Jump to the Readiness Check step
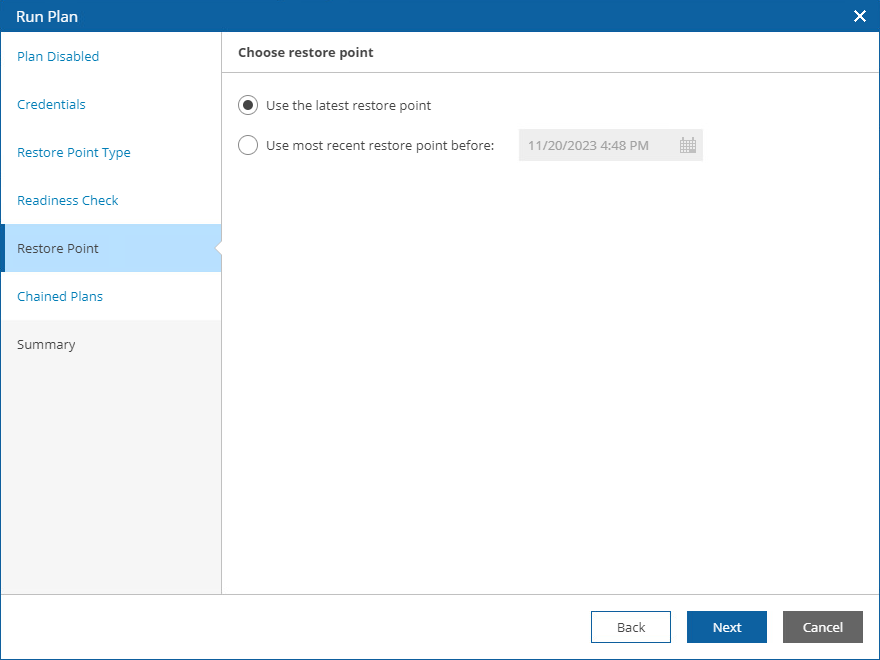880x660 pixels. 68,200
